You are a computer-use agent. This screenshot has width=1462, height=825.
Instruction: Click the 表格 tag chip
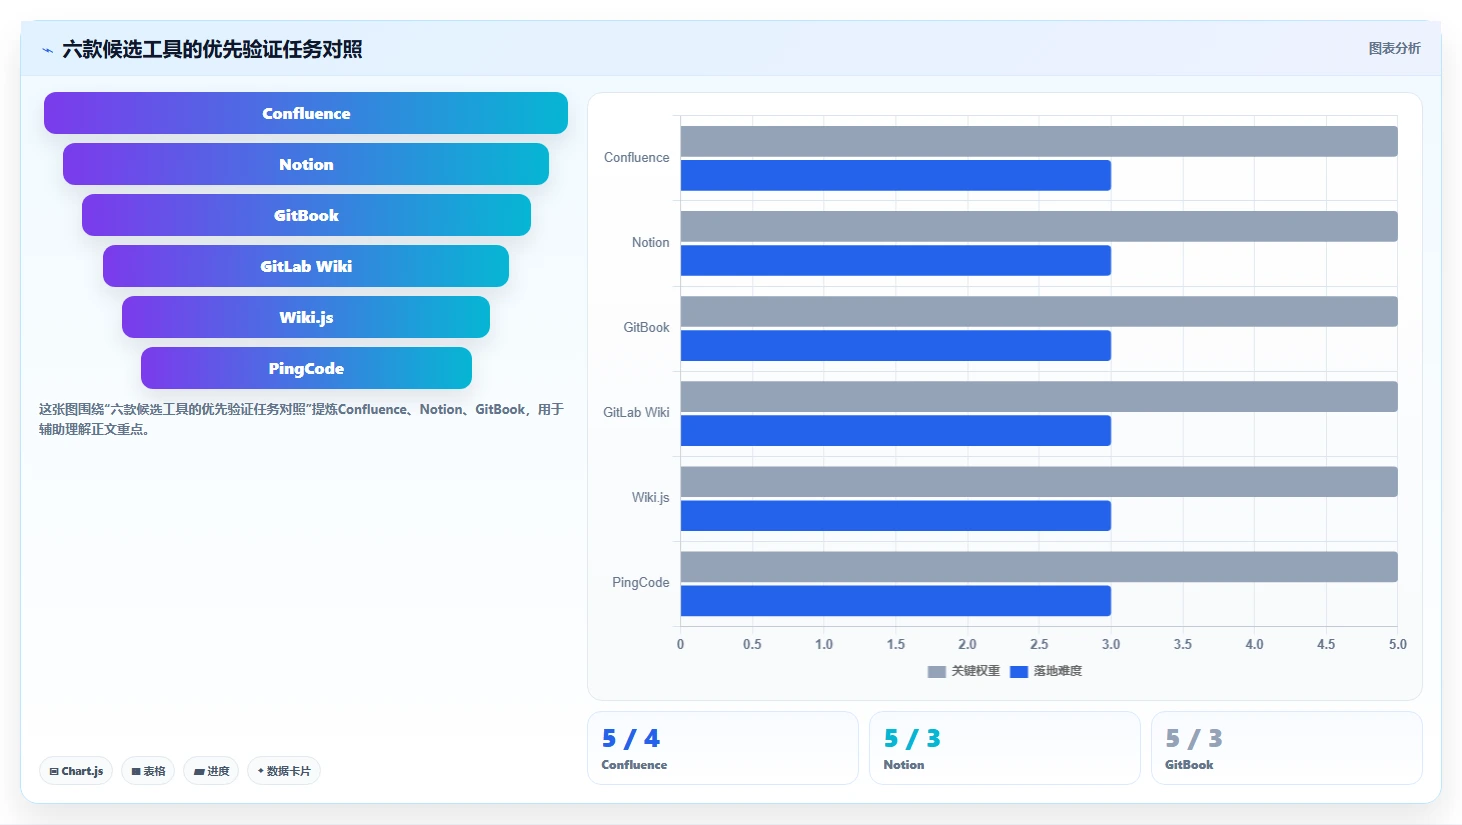pos(148,771)
